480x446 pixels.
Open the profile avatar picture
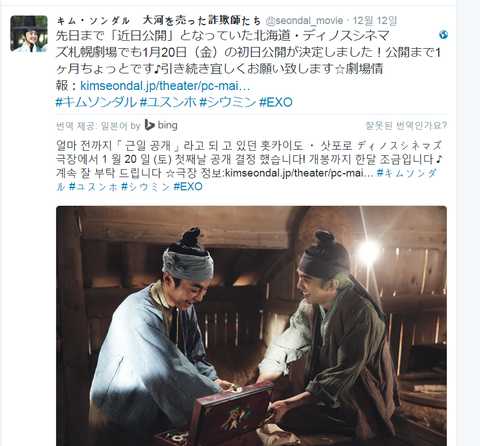point(29,34)
